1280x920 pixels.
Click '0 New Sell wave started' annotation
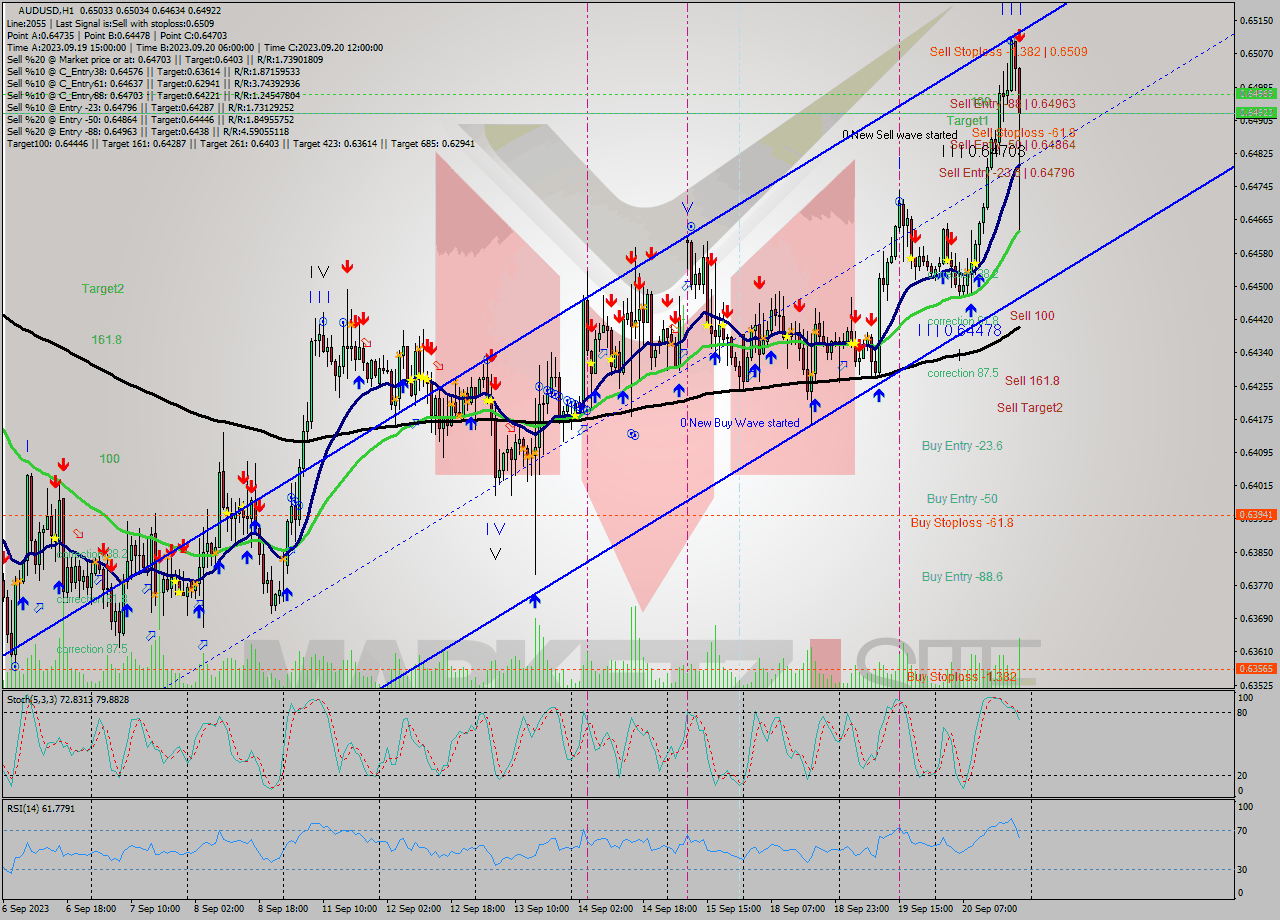899,135
